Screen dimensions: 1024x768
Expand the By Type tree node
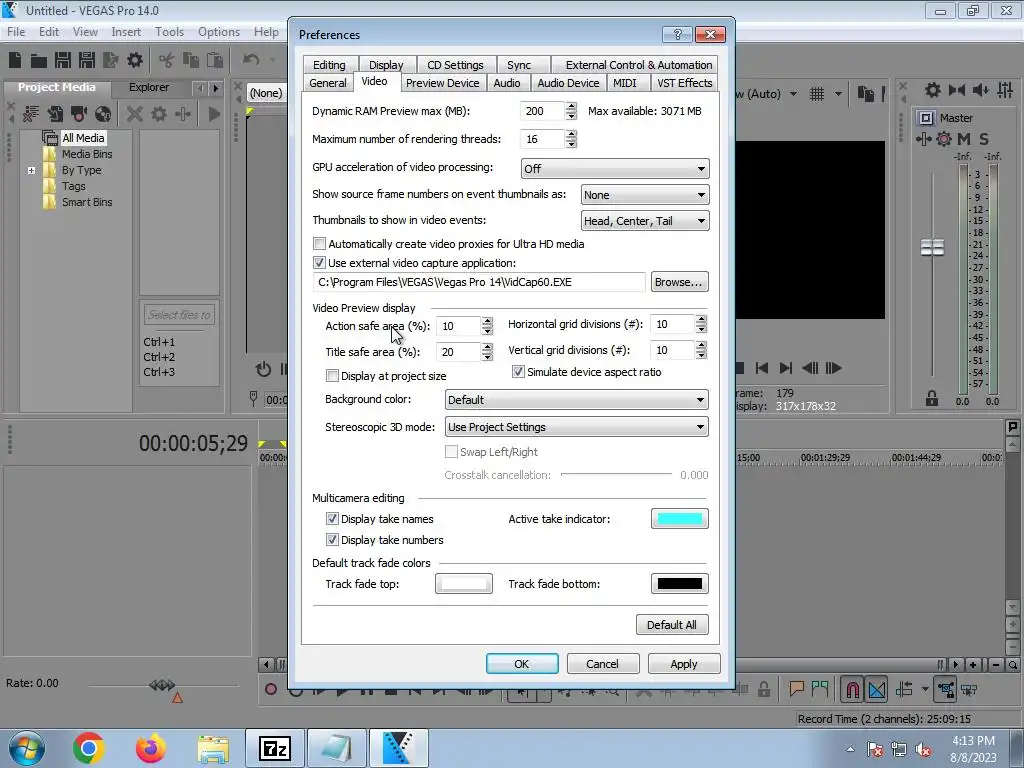[31, 170]
